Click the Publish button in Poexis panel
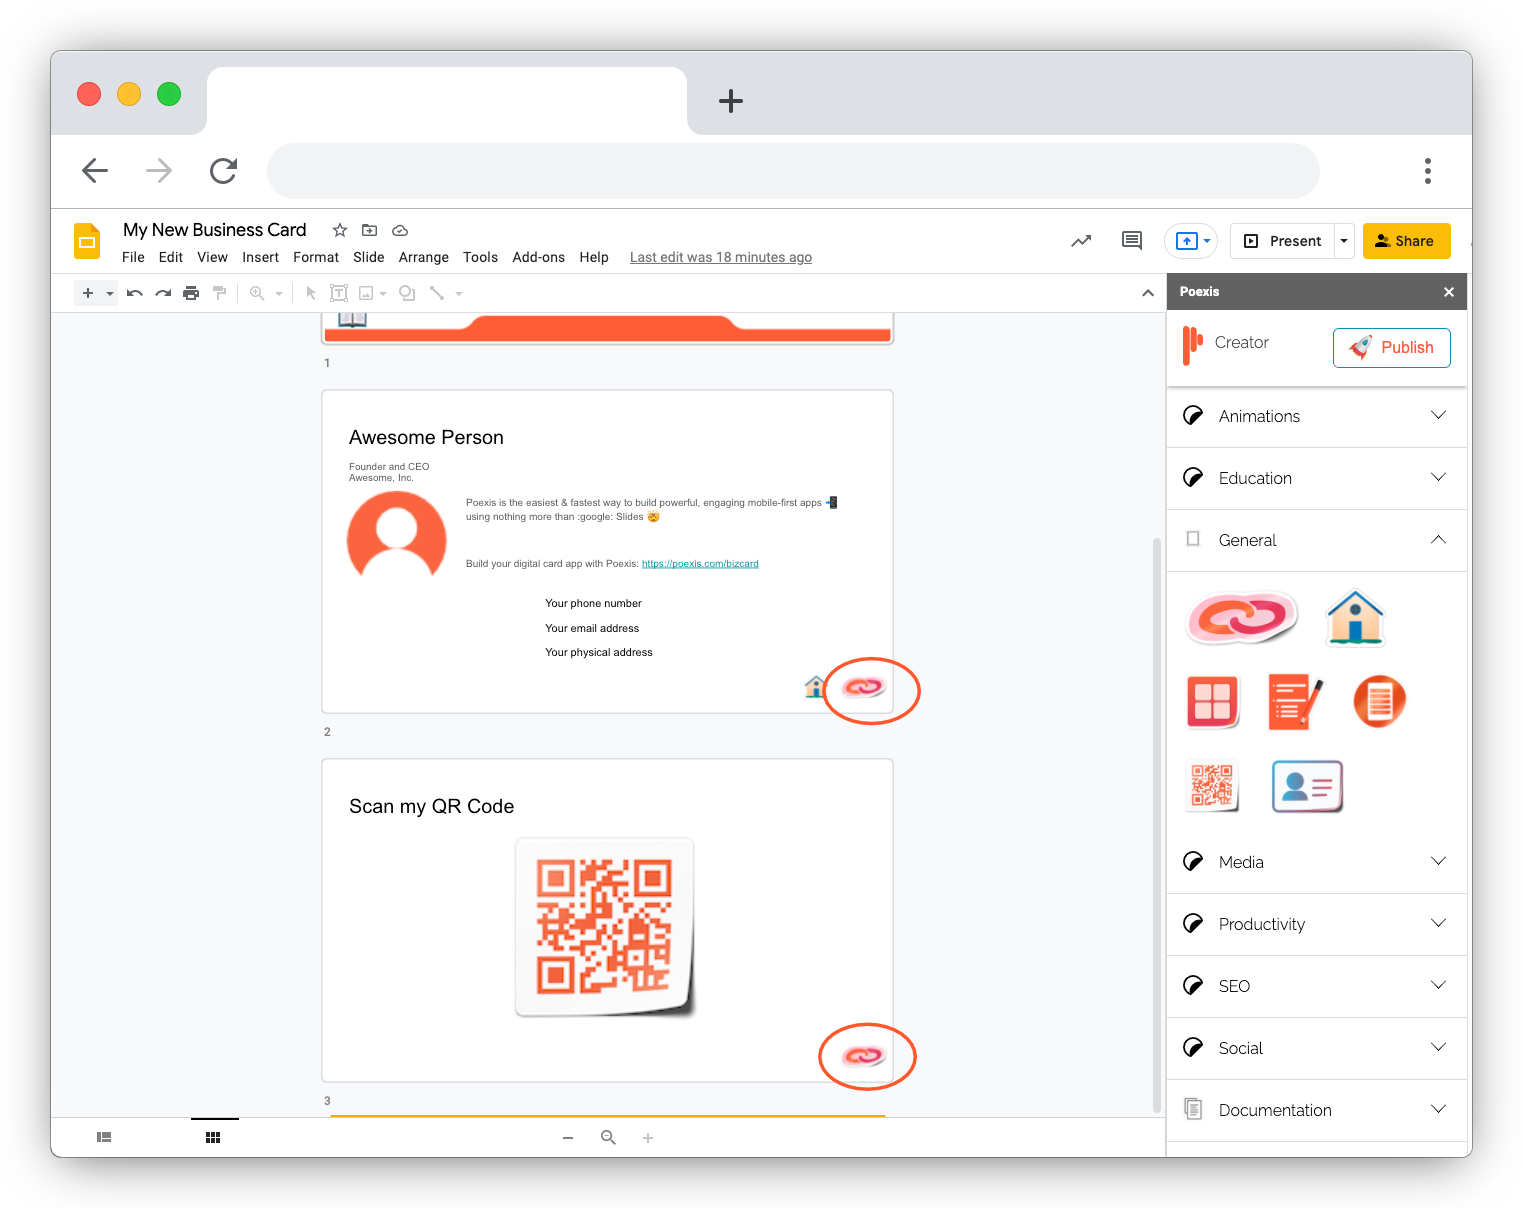 click(x=1392, y=347)
